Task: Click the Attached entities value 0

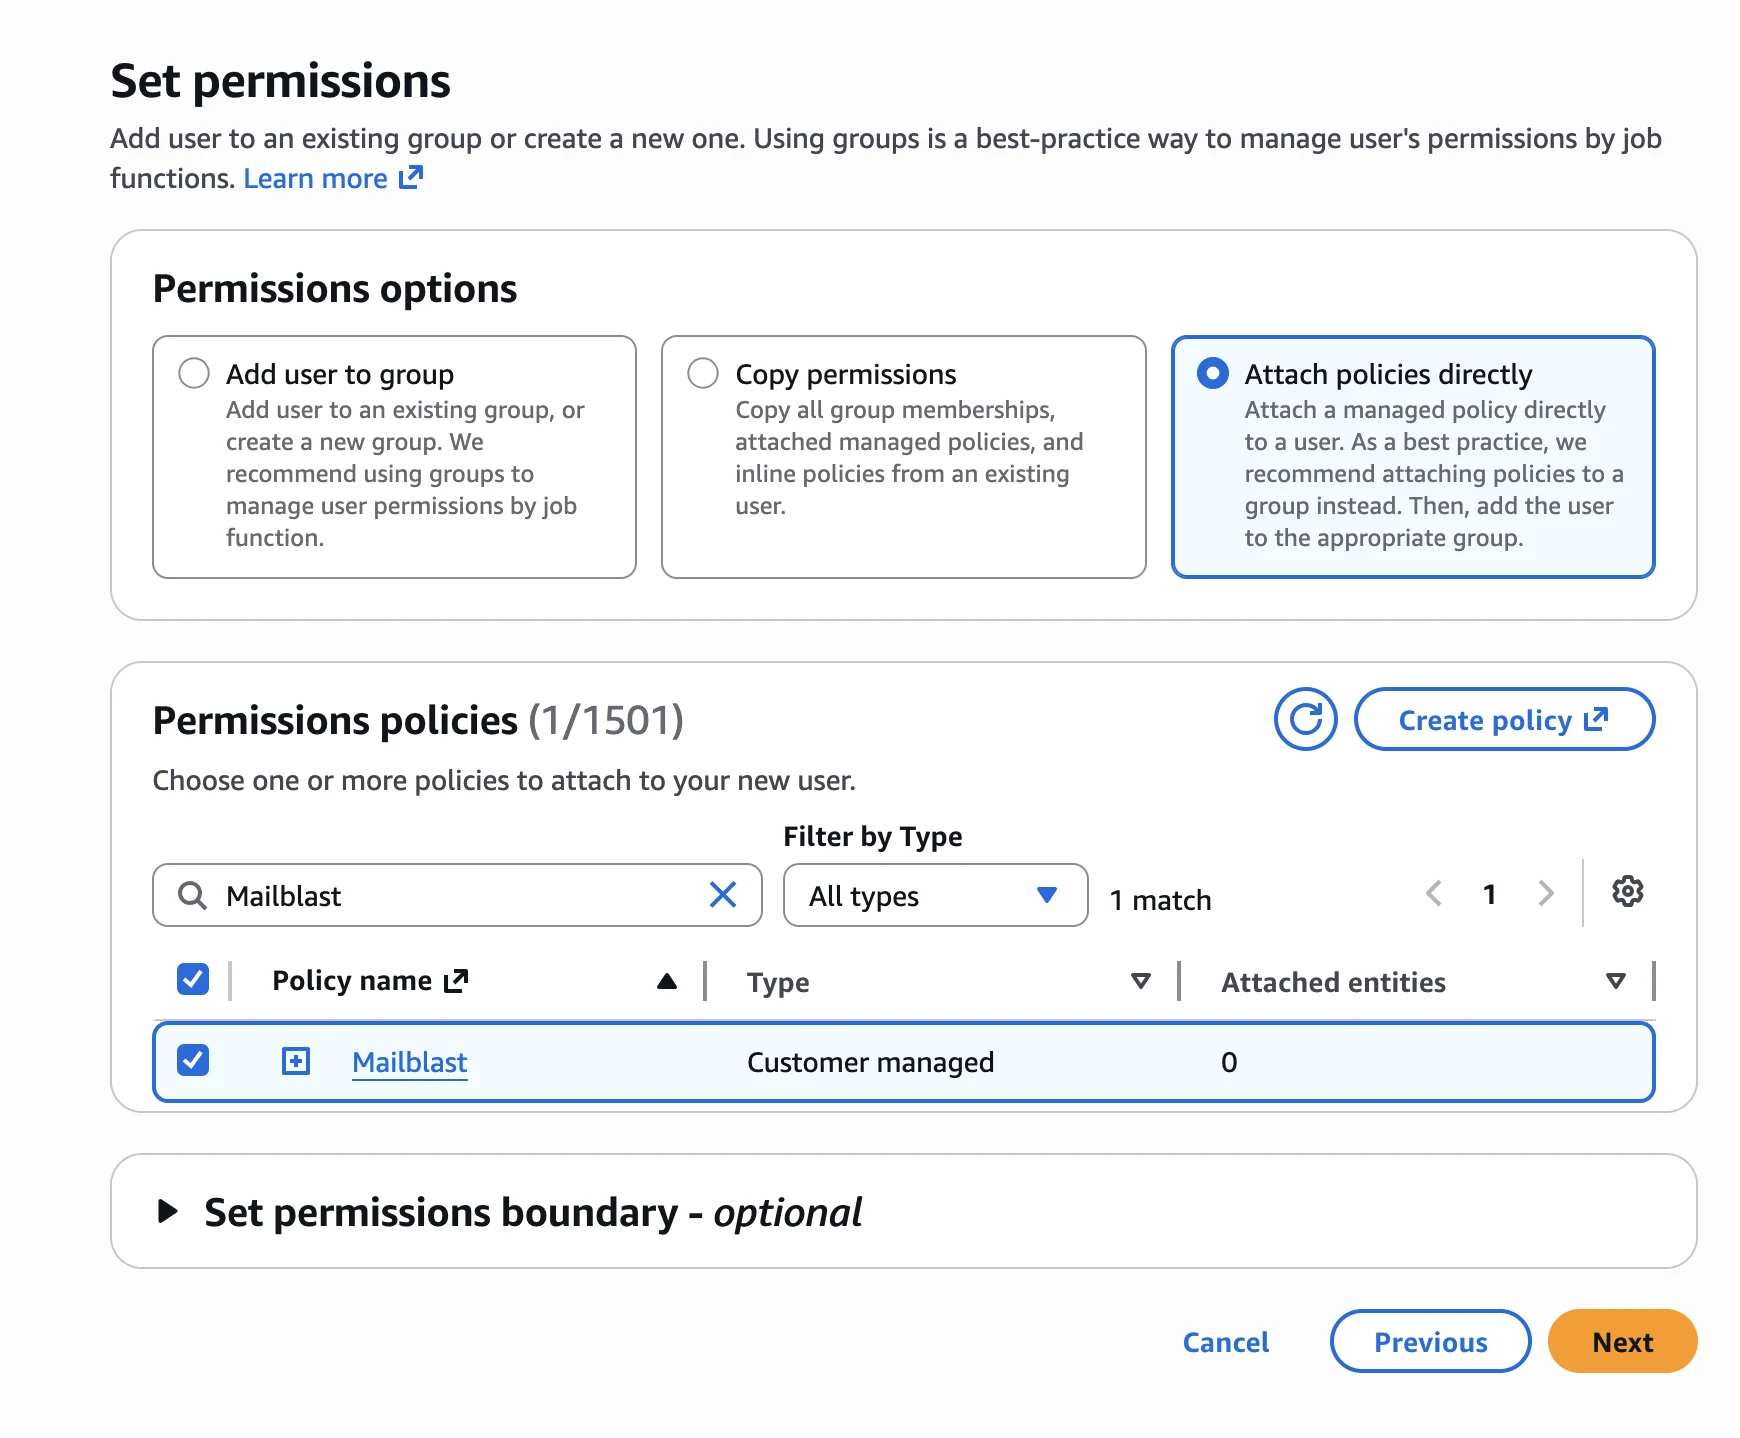Action: (x=1229, y=1062)
